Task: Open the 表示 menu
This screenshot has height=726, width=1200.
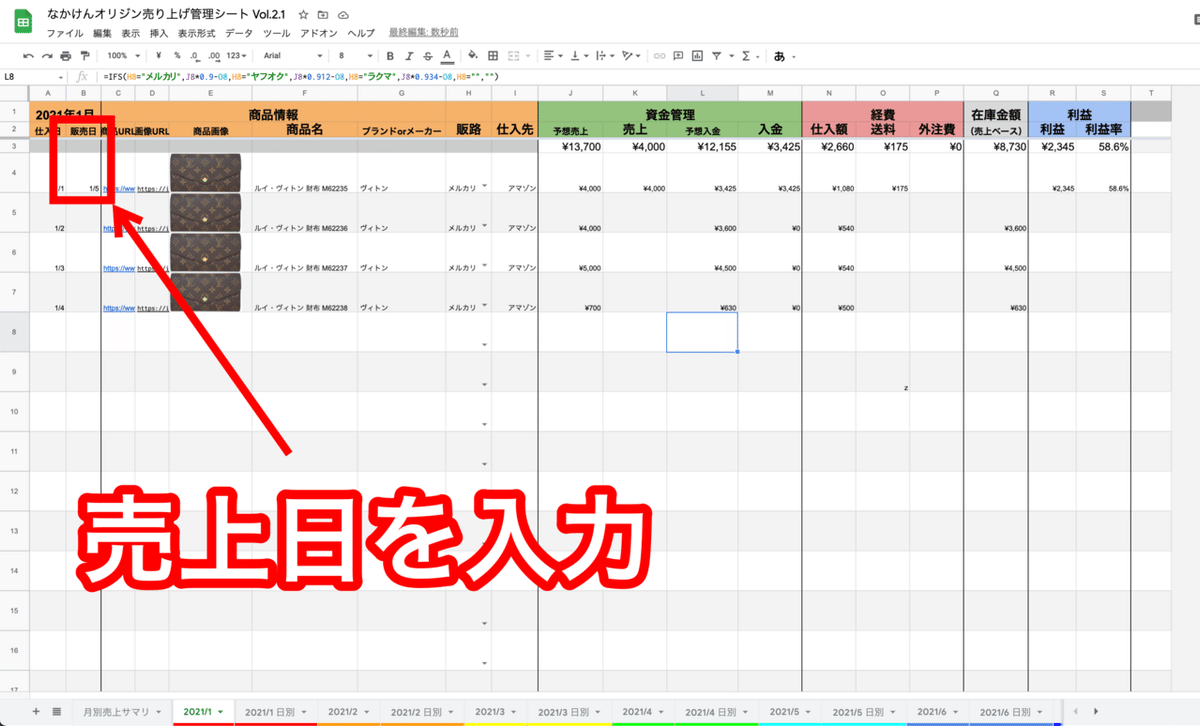Action: (131, 33)
